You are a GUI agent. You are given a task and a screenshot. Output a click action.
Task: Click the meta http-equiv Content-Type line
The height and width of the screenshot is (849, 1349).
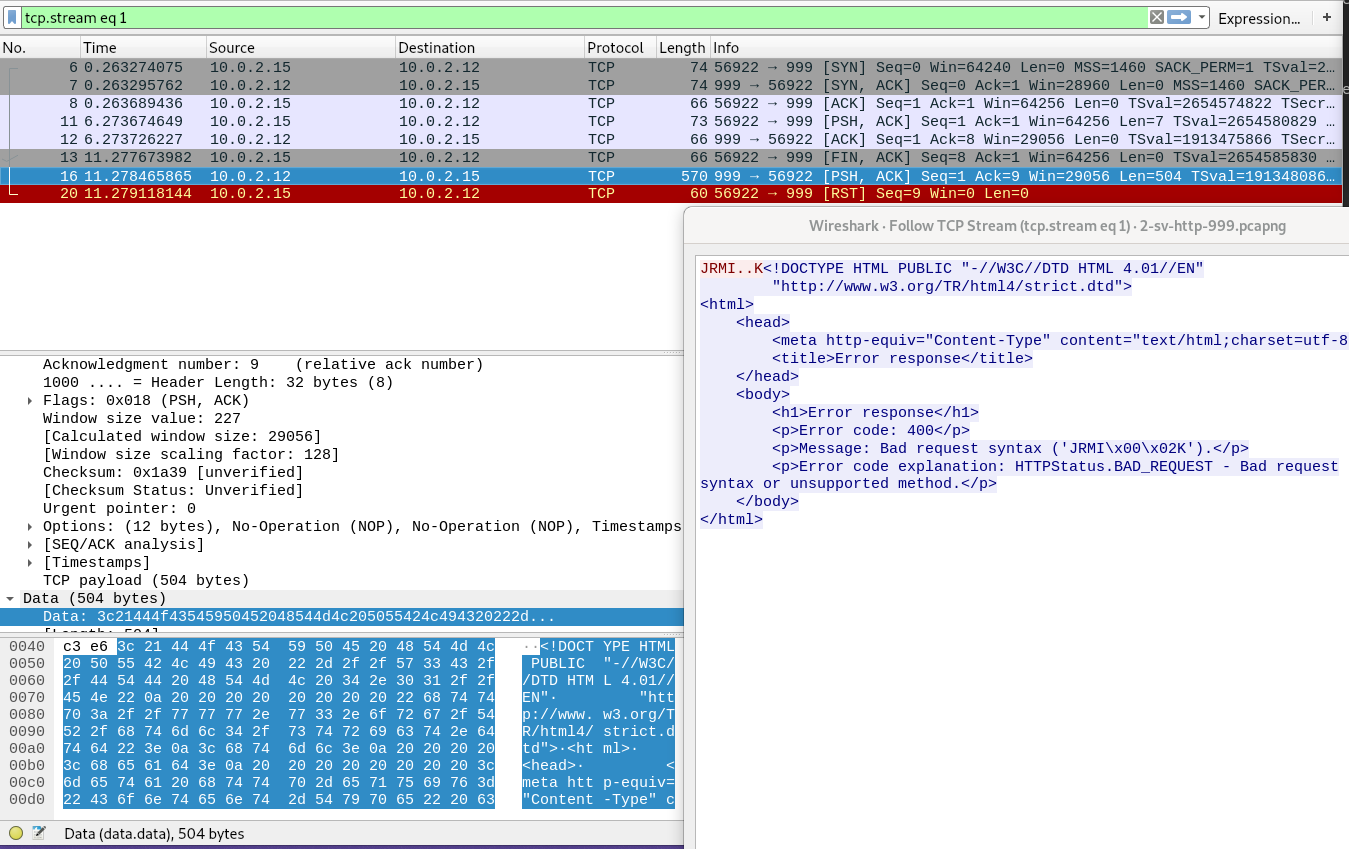pos(1060,340)
